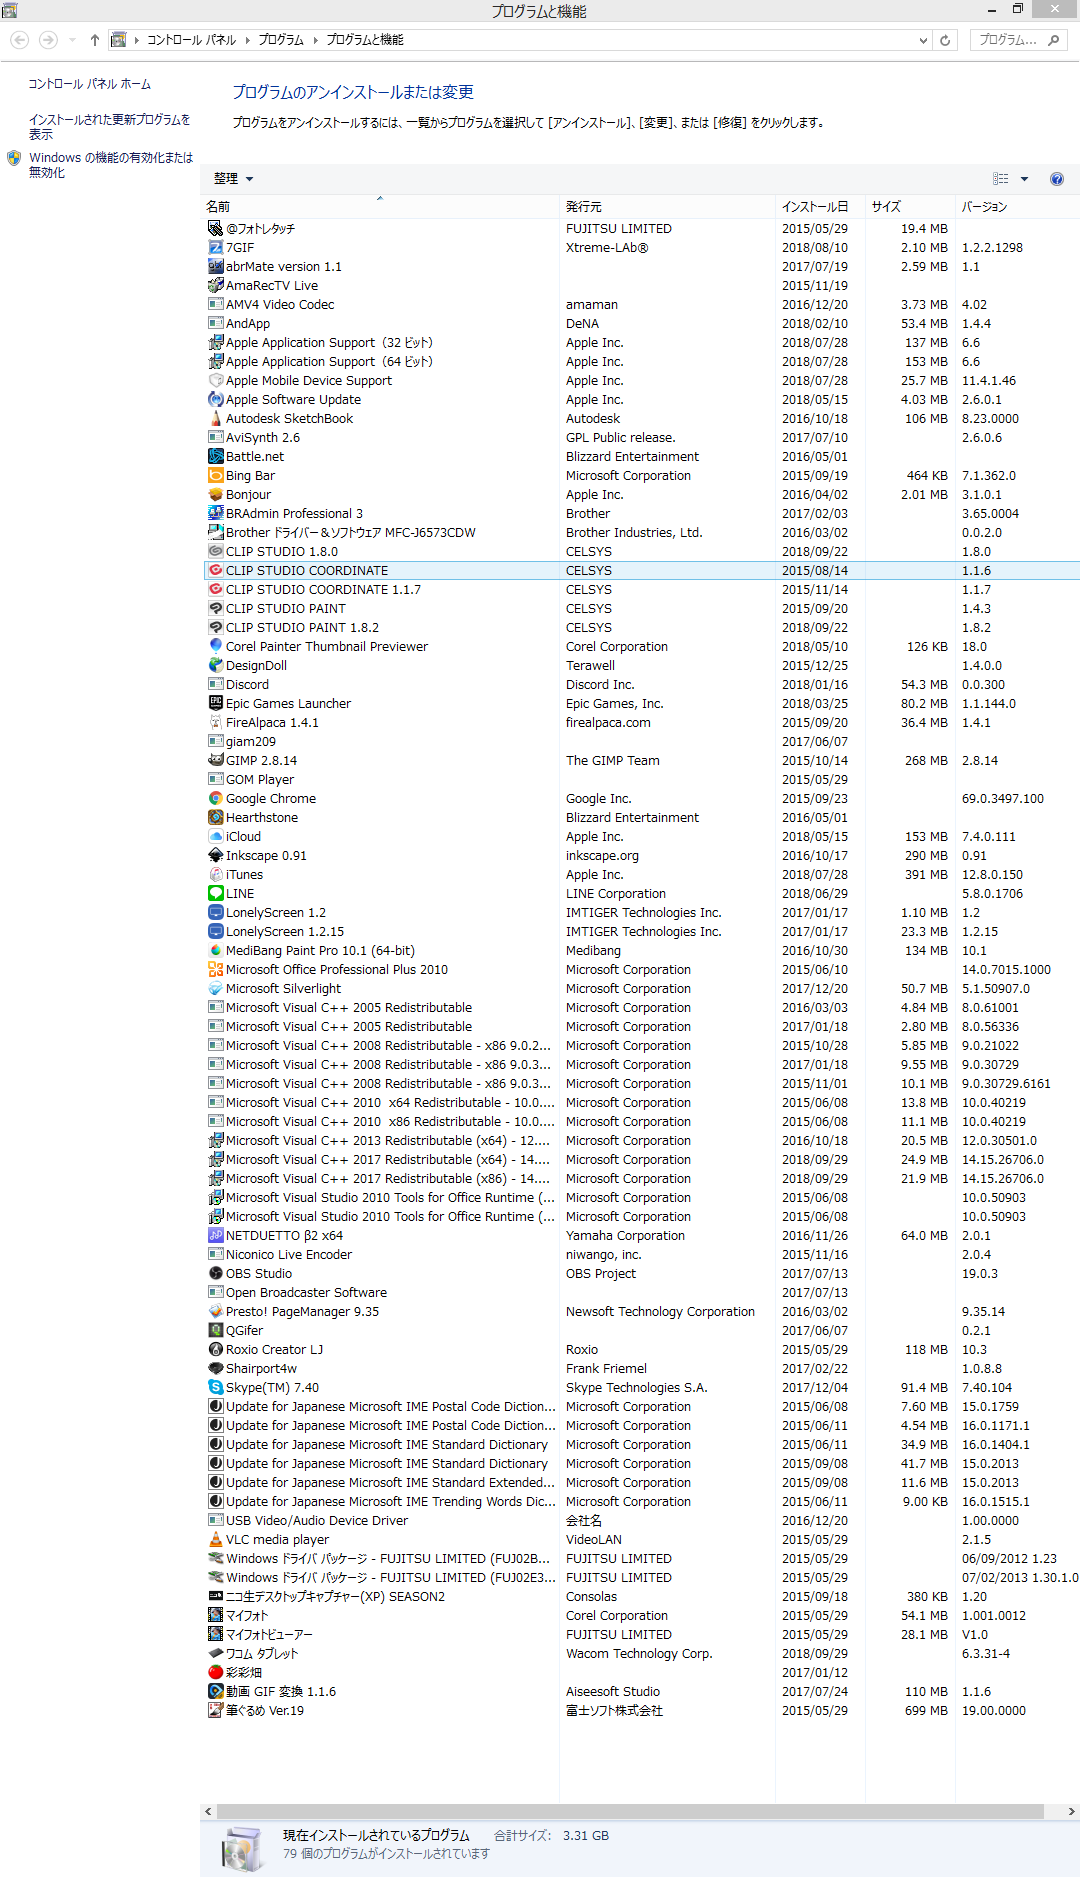Image resolution: width=1080 pixels, height=1877 pixels.
Task: Select the ワコム タブレット row
Action: [640, 1653]
